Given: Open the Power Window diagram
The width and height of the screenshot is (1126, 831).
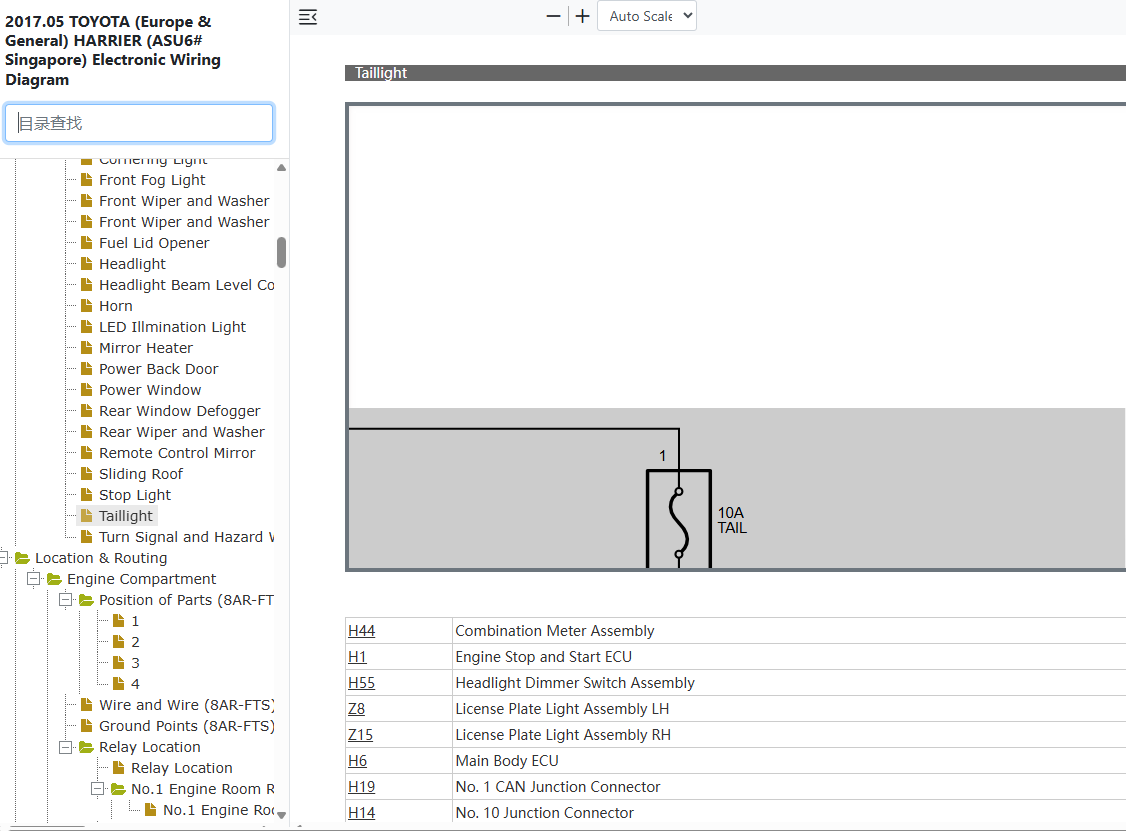Looking at the screenshot, I should point(150,390).
